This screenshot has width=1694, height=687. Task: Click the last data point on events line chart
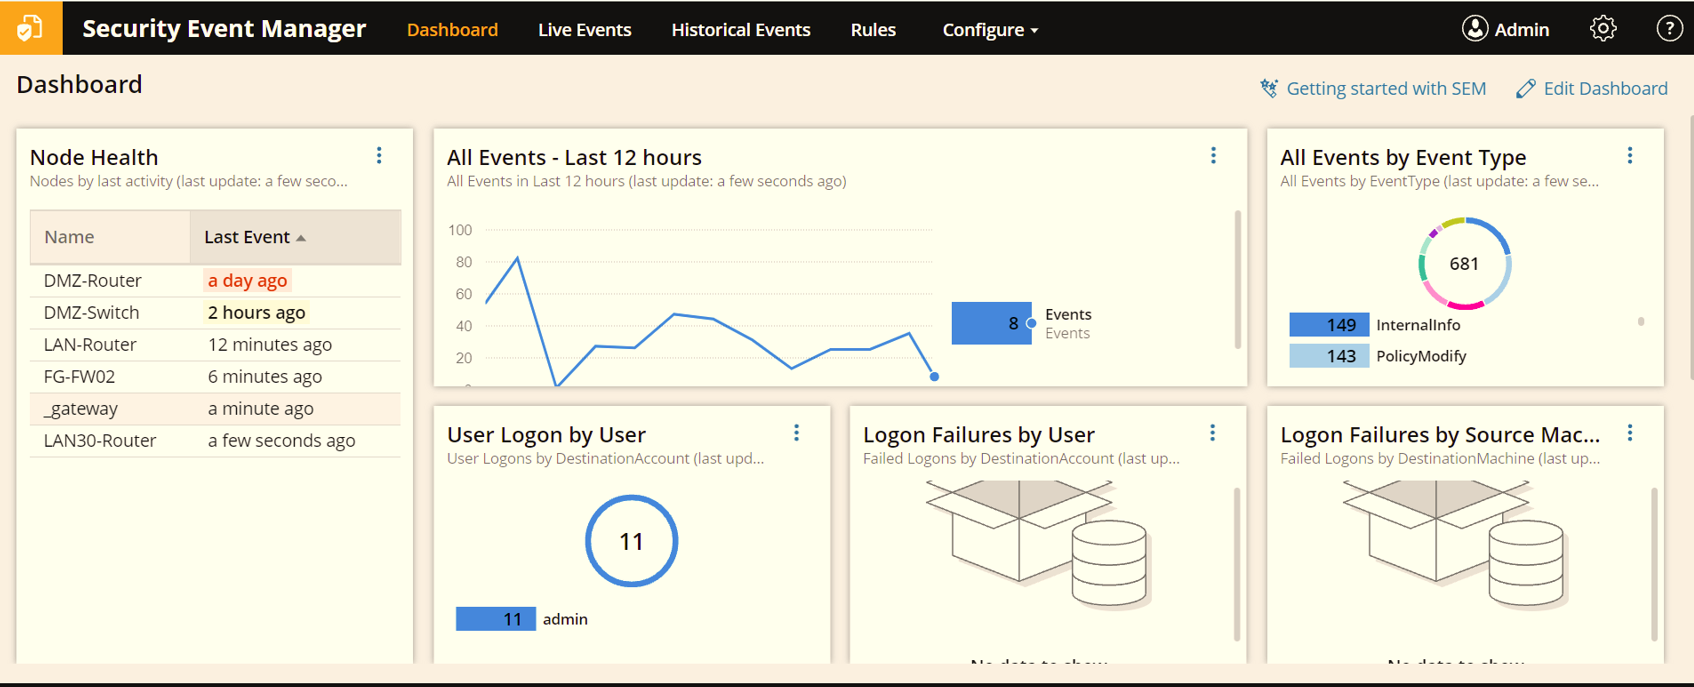coord(934,377)
